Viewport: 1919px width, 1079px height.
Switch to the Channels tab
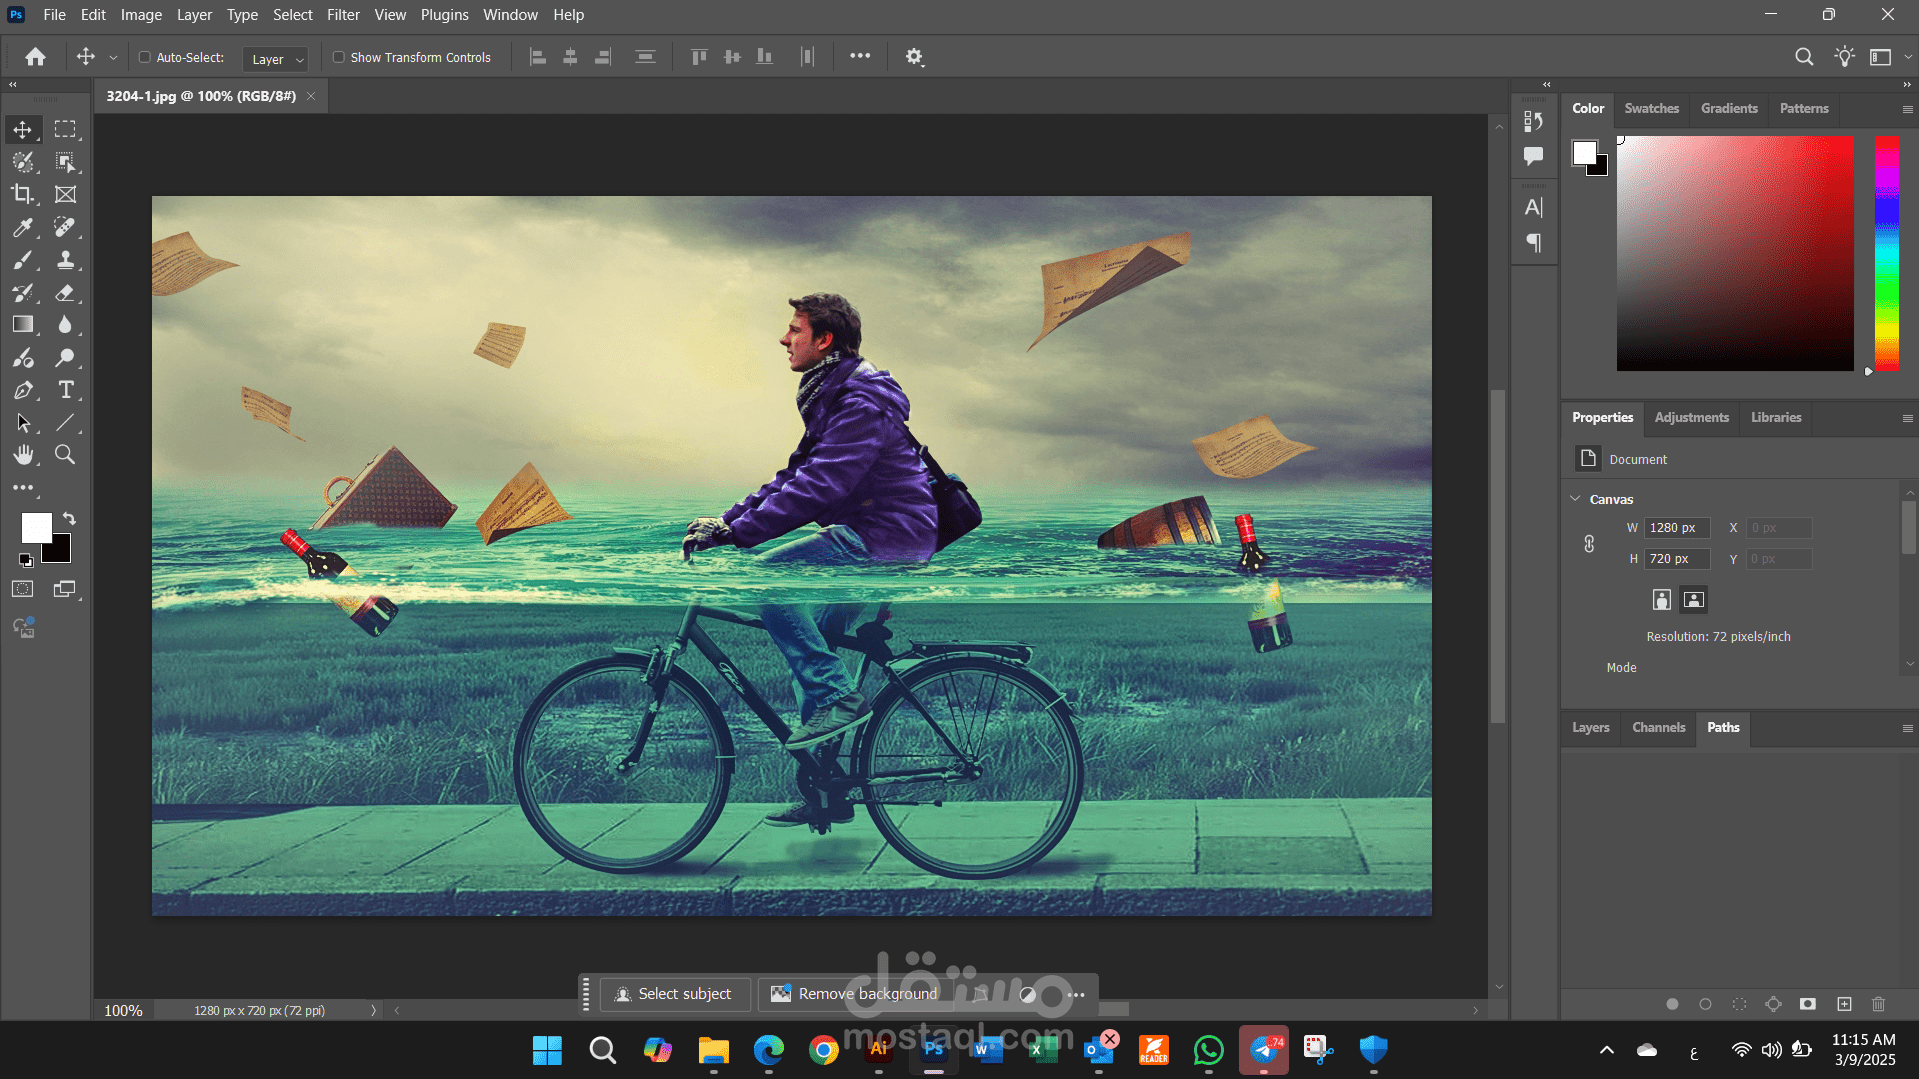(x=1658, y=727)
